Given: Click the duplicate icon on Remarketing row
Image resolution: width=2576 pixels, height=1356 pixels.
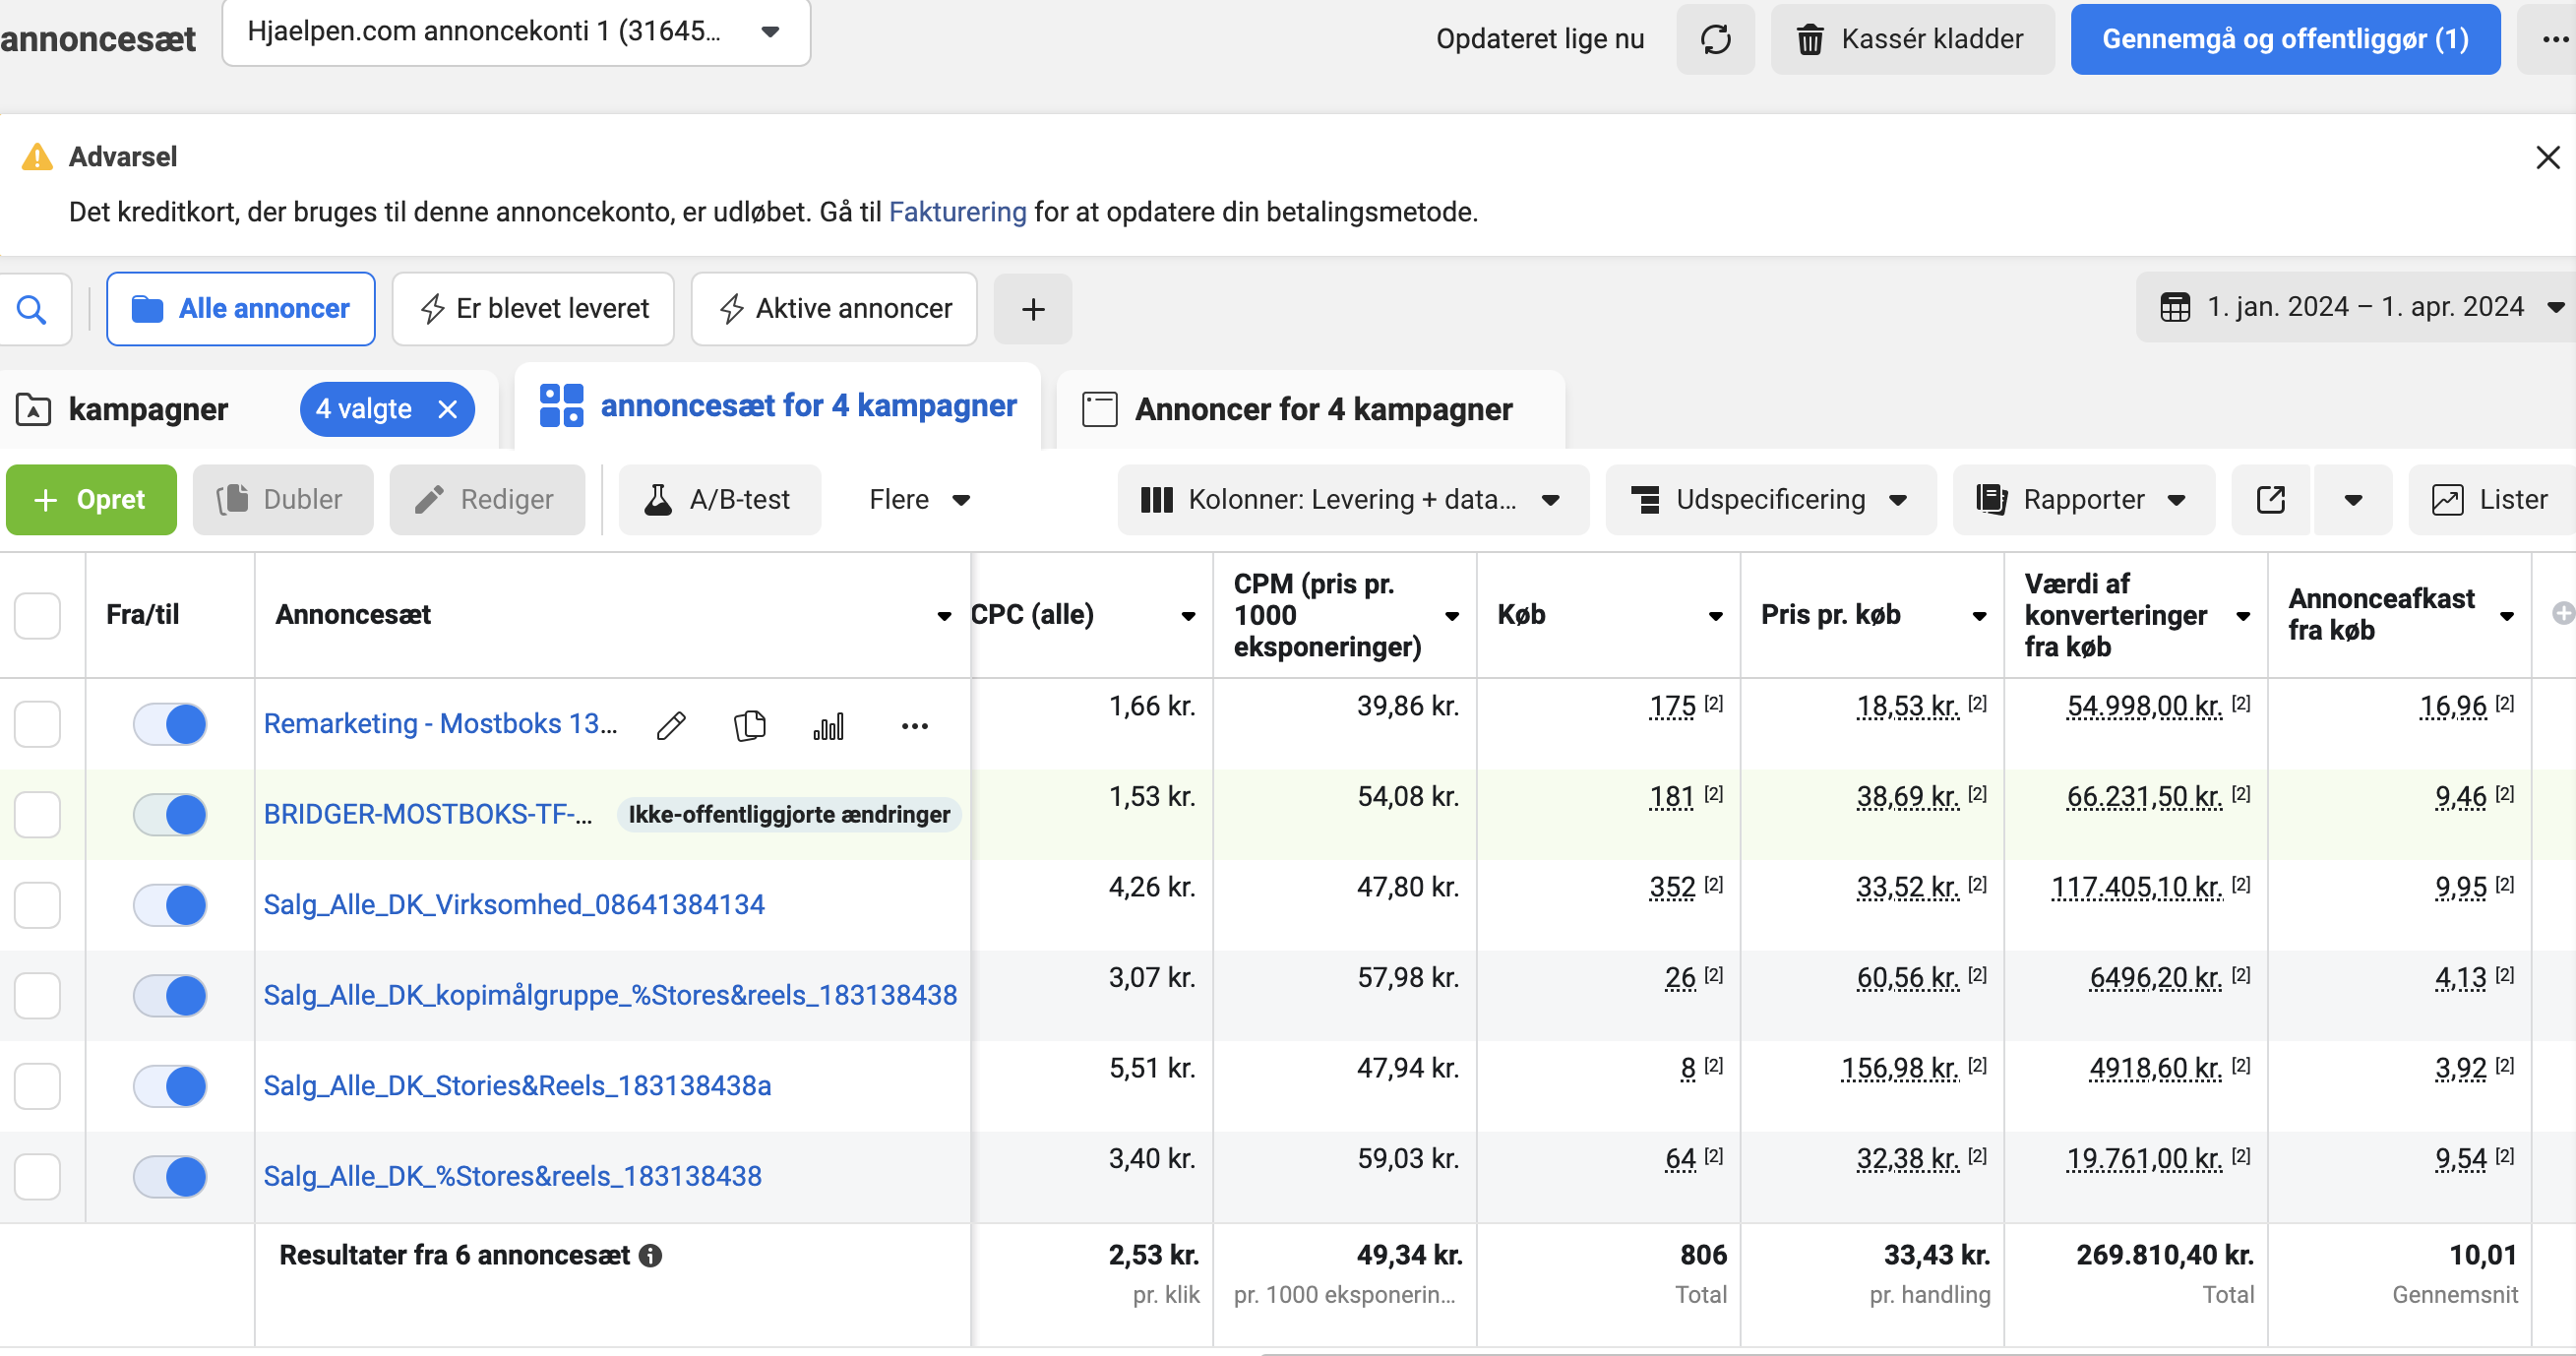Looking at the screenshot, I should tap(749, 725).
